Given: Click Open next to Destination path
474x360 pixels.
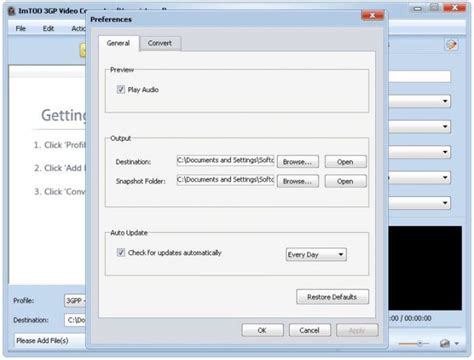Looking at the screenshot, I should 345,162.
